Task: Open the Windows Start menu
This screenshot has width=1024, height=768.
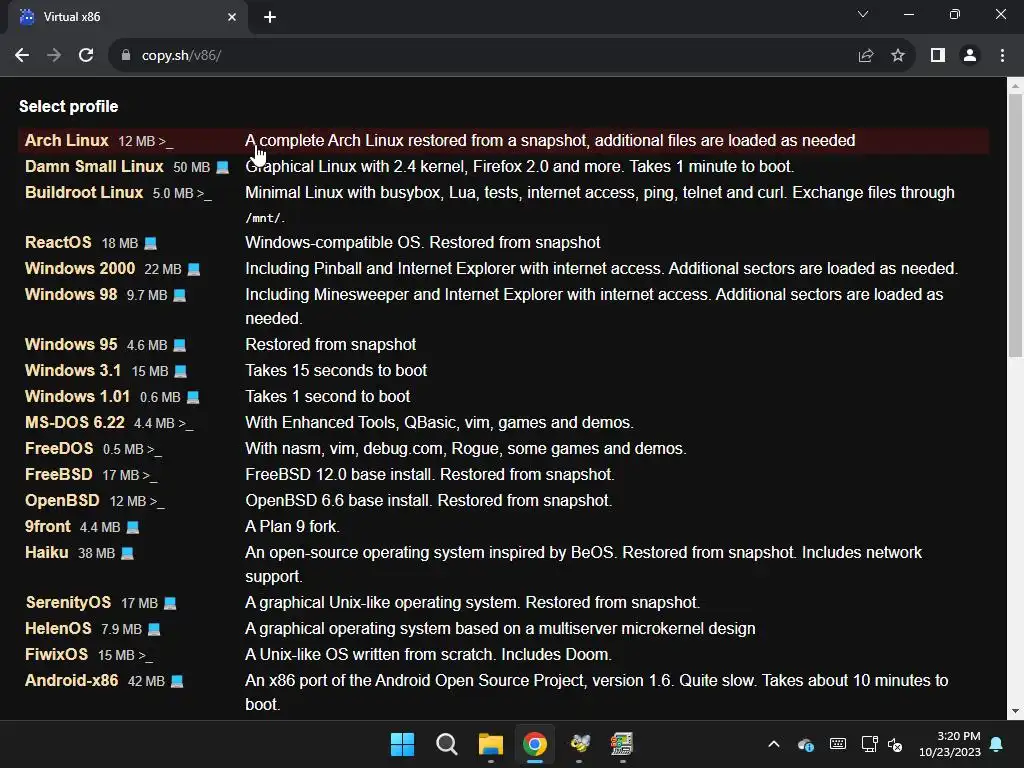Action: (402, 744)
